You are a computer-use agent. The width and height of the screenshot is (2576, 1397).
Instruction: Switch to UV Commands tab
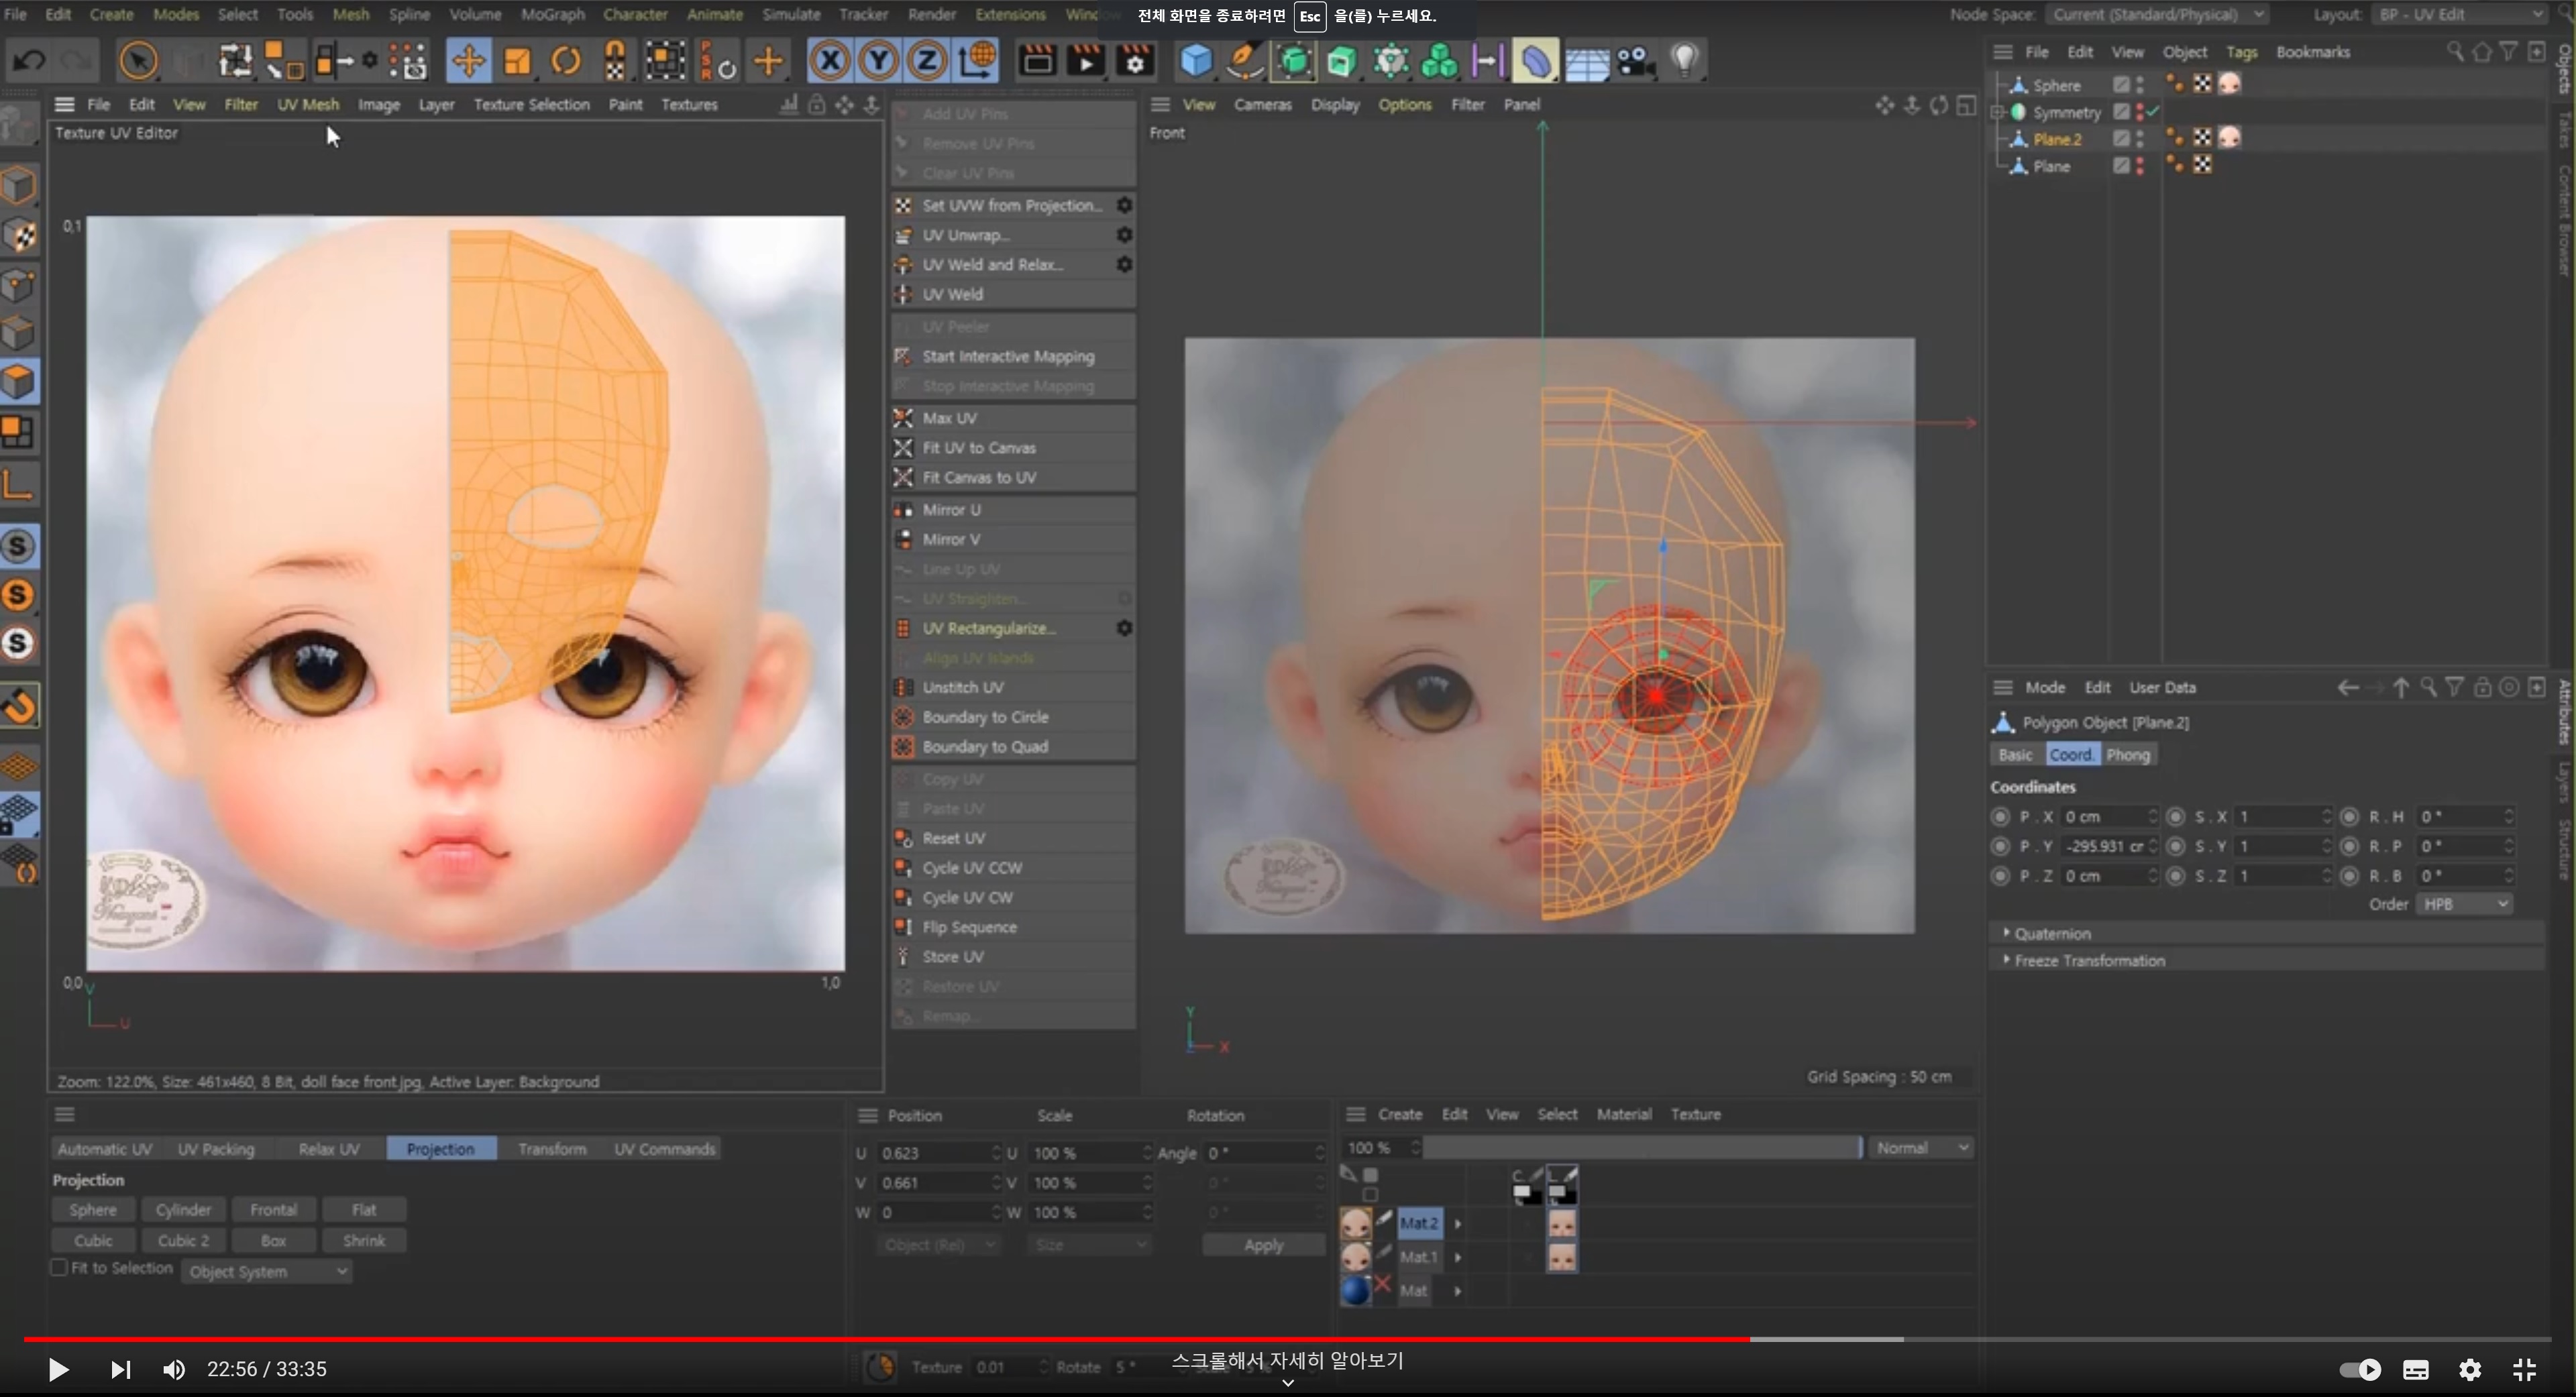[x=664, y=1149]
